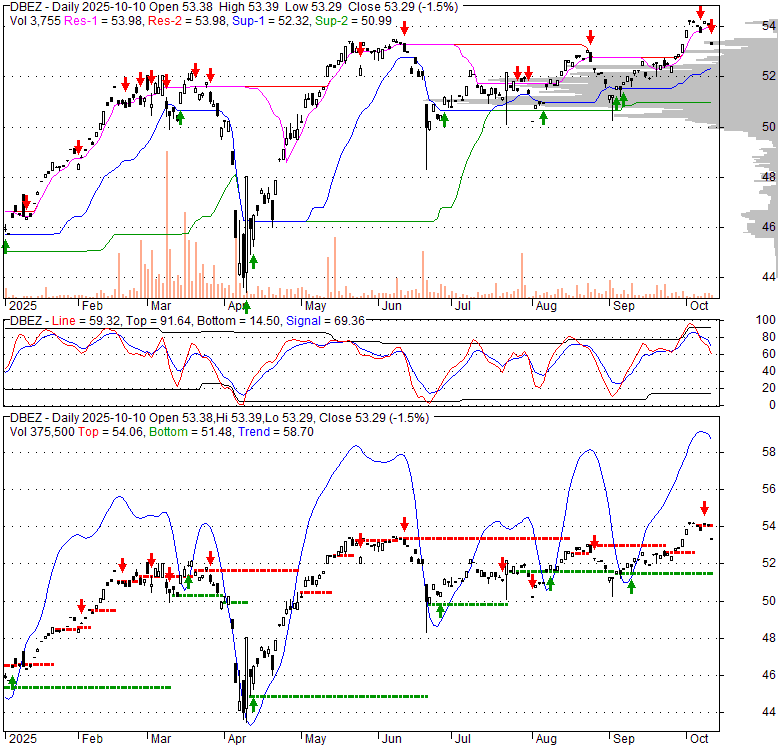Screen dimensions: 780x745
Task: Click the 100 level on the oscillator scale
Action: pyautogui.click(x=766, y=320)
